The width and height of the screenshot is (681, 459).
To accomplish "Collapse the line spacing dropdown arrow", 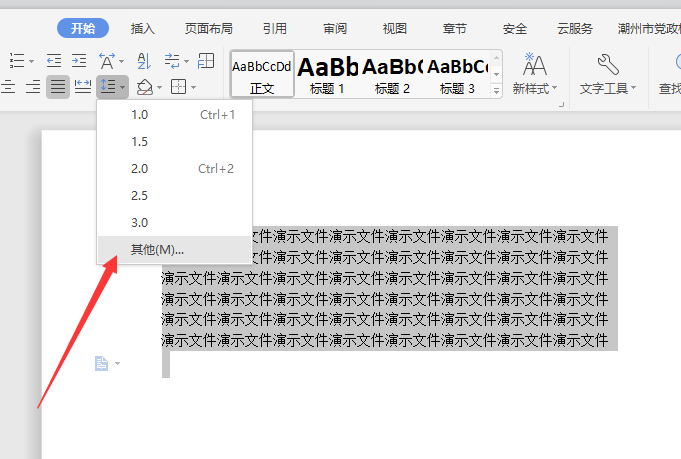I will coord(122,87).
